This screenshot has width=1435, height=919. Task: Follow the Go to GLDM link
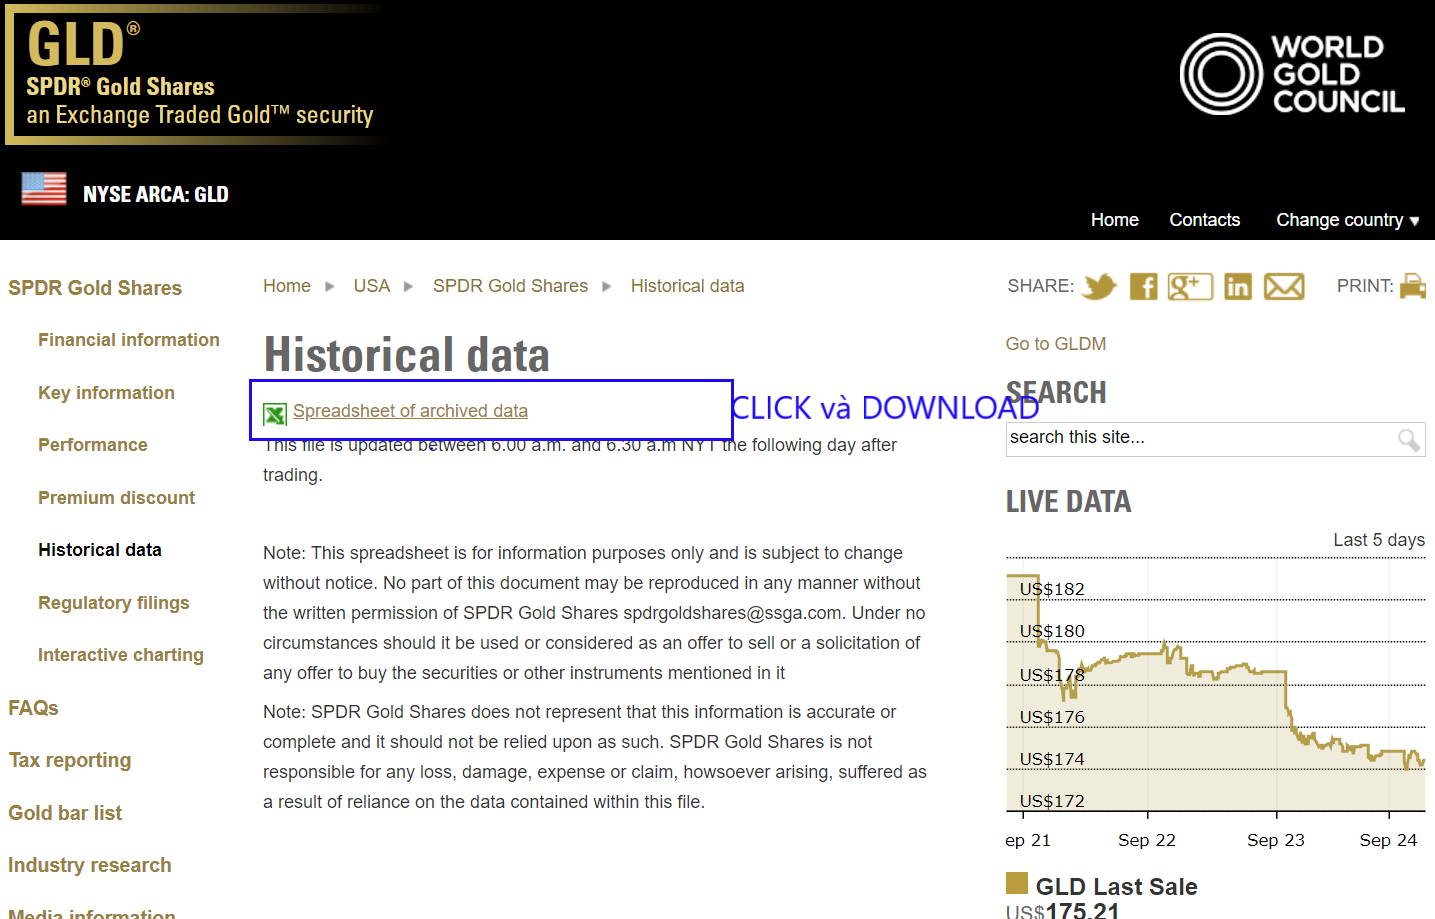coord(1056,344)
